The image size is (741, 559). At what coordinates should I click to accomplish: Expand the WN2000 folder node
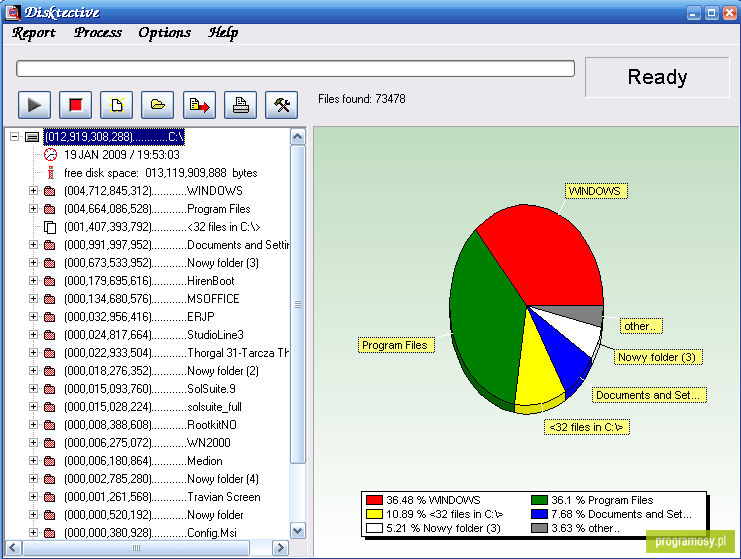click(x=33, y=442)
